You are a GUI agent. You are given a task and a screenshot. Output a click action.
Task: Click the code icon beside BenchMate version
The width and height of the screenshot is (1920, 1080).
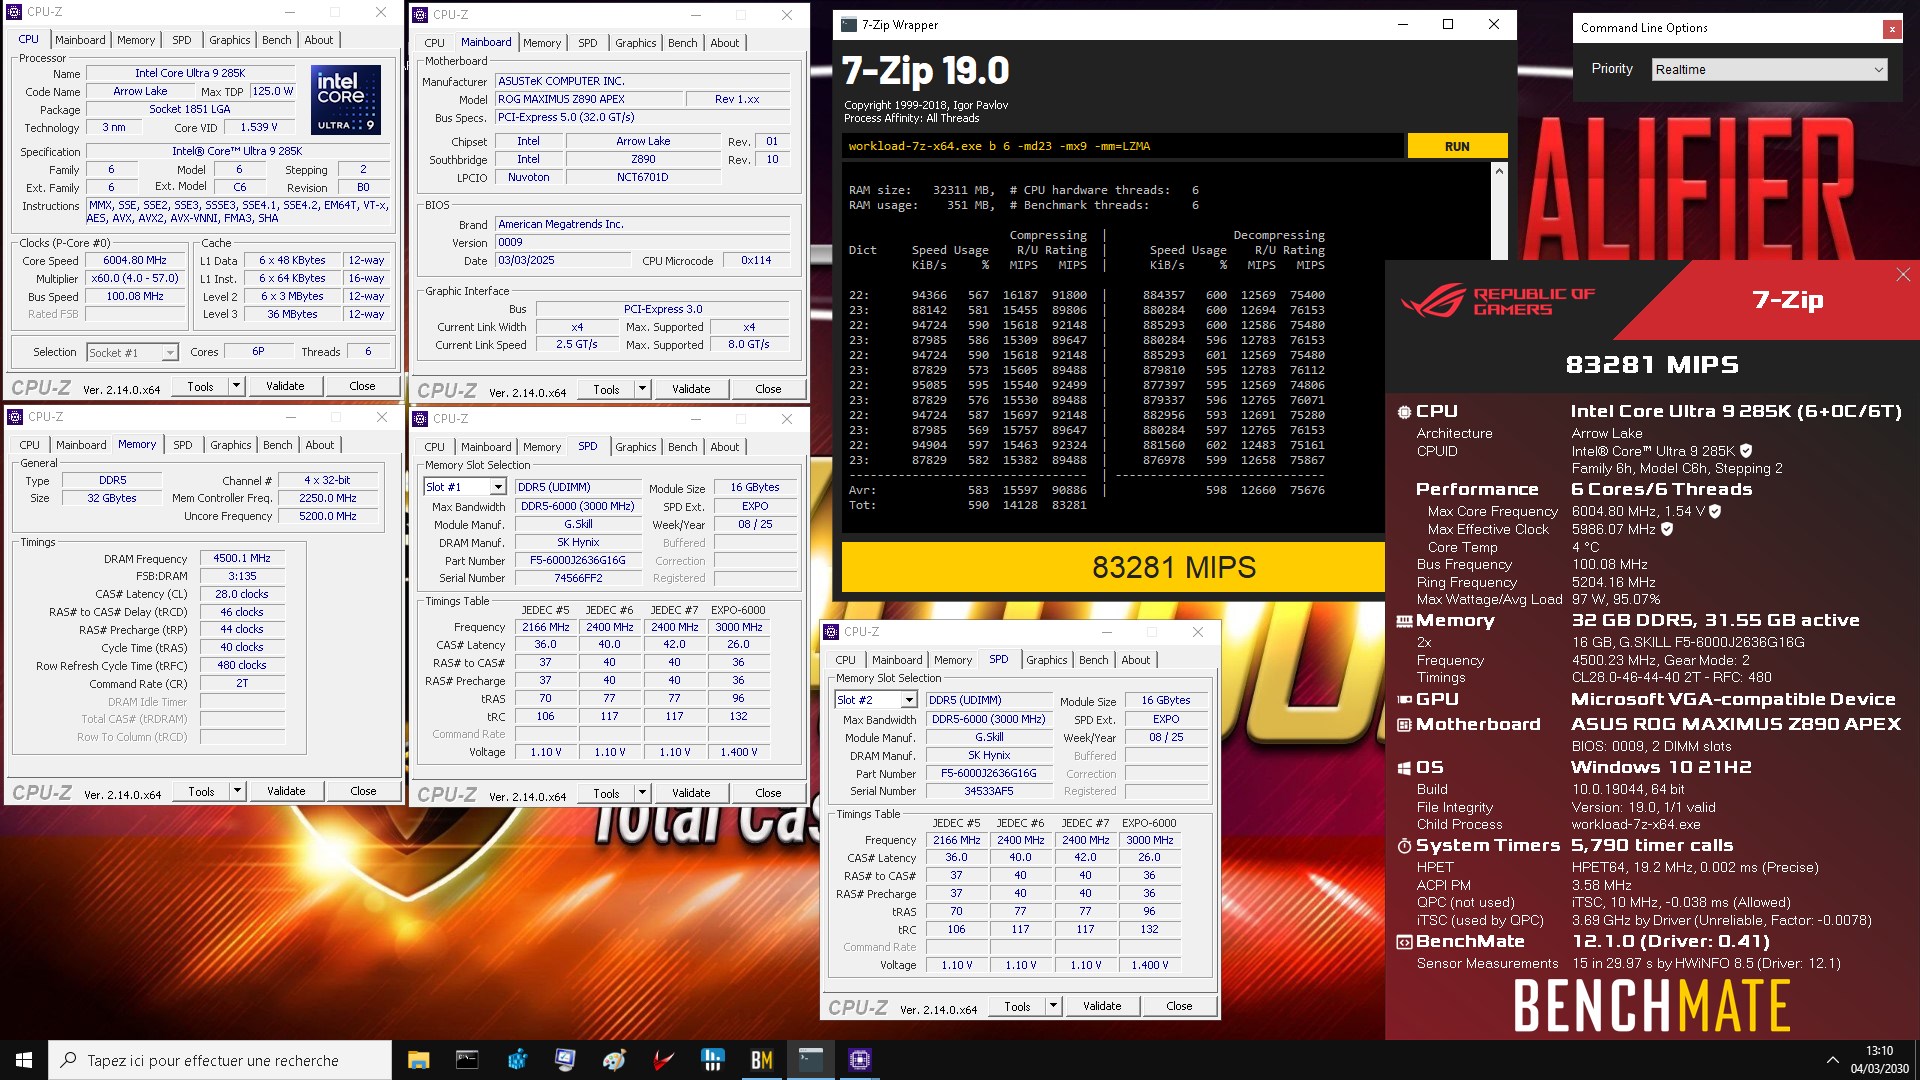pyautogui.click(x=1404, y=942)
